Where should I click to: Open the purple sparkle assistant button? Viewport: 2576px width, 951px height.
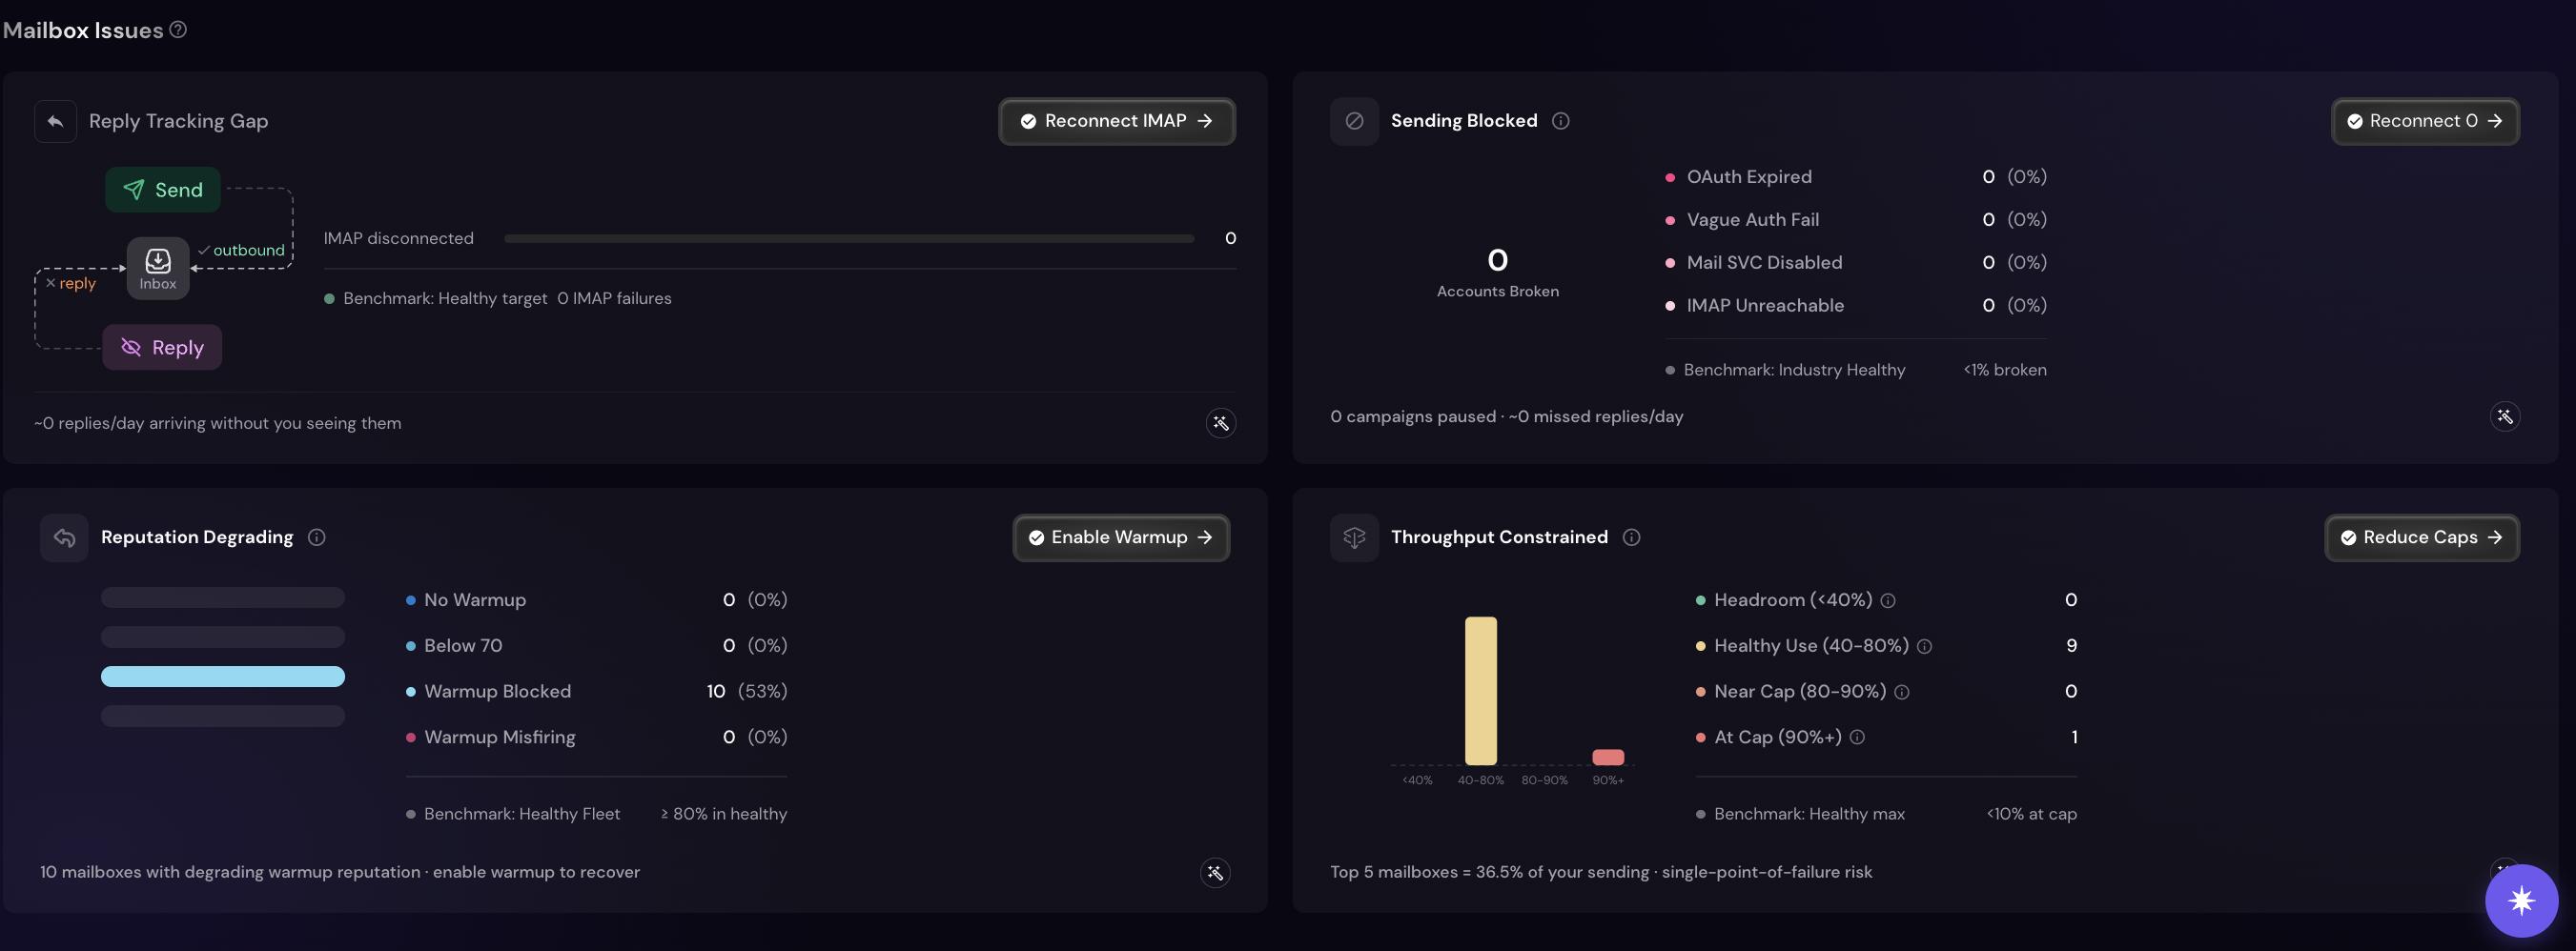pos(2521,900)
